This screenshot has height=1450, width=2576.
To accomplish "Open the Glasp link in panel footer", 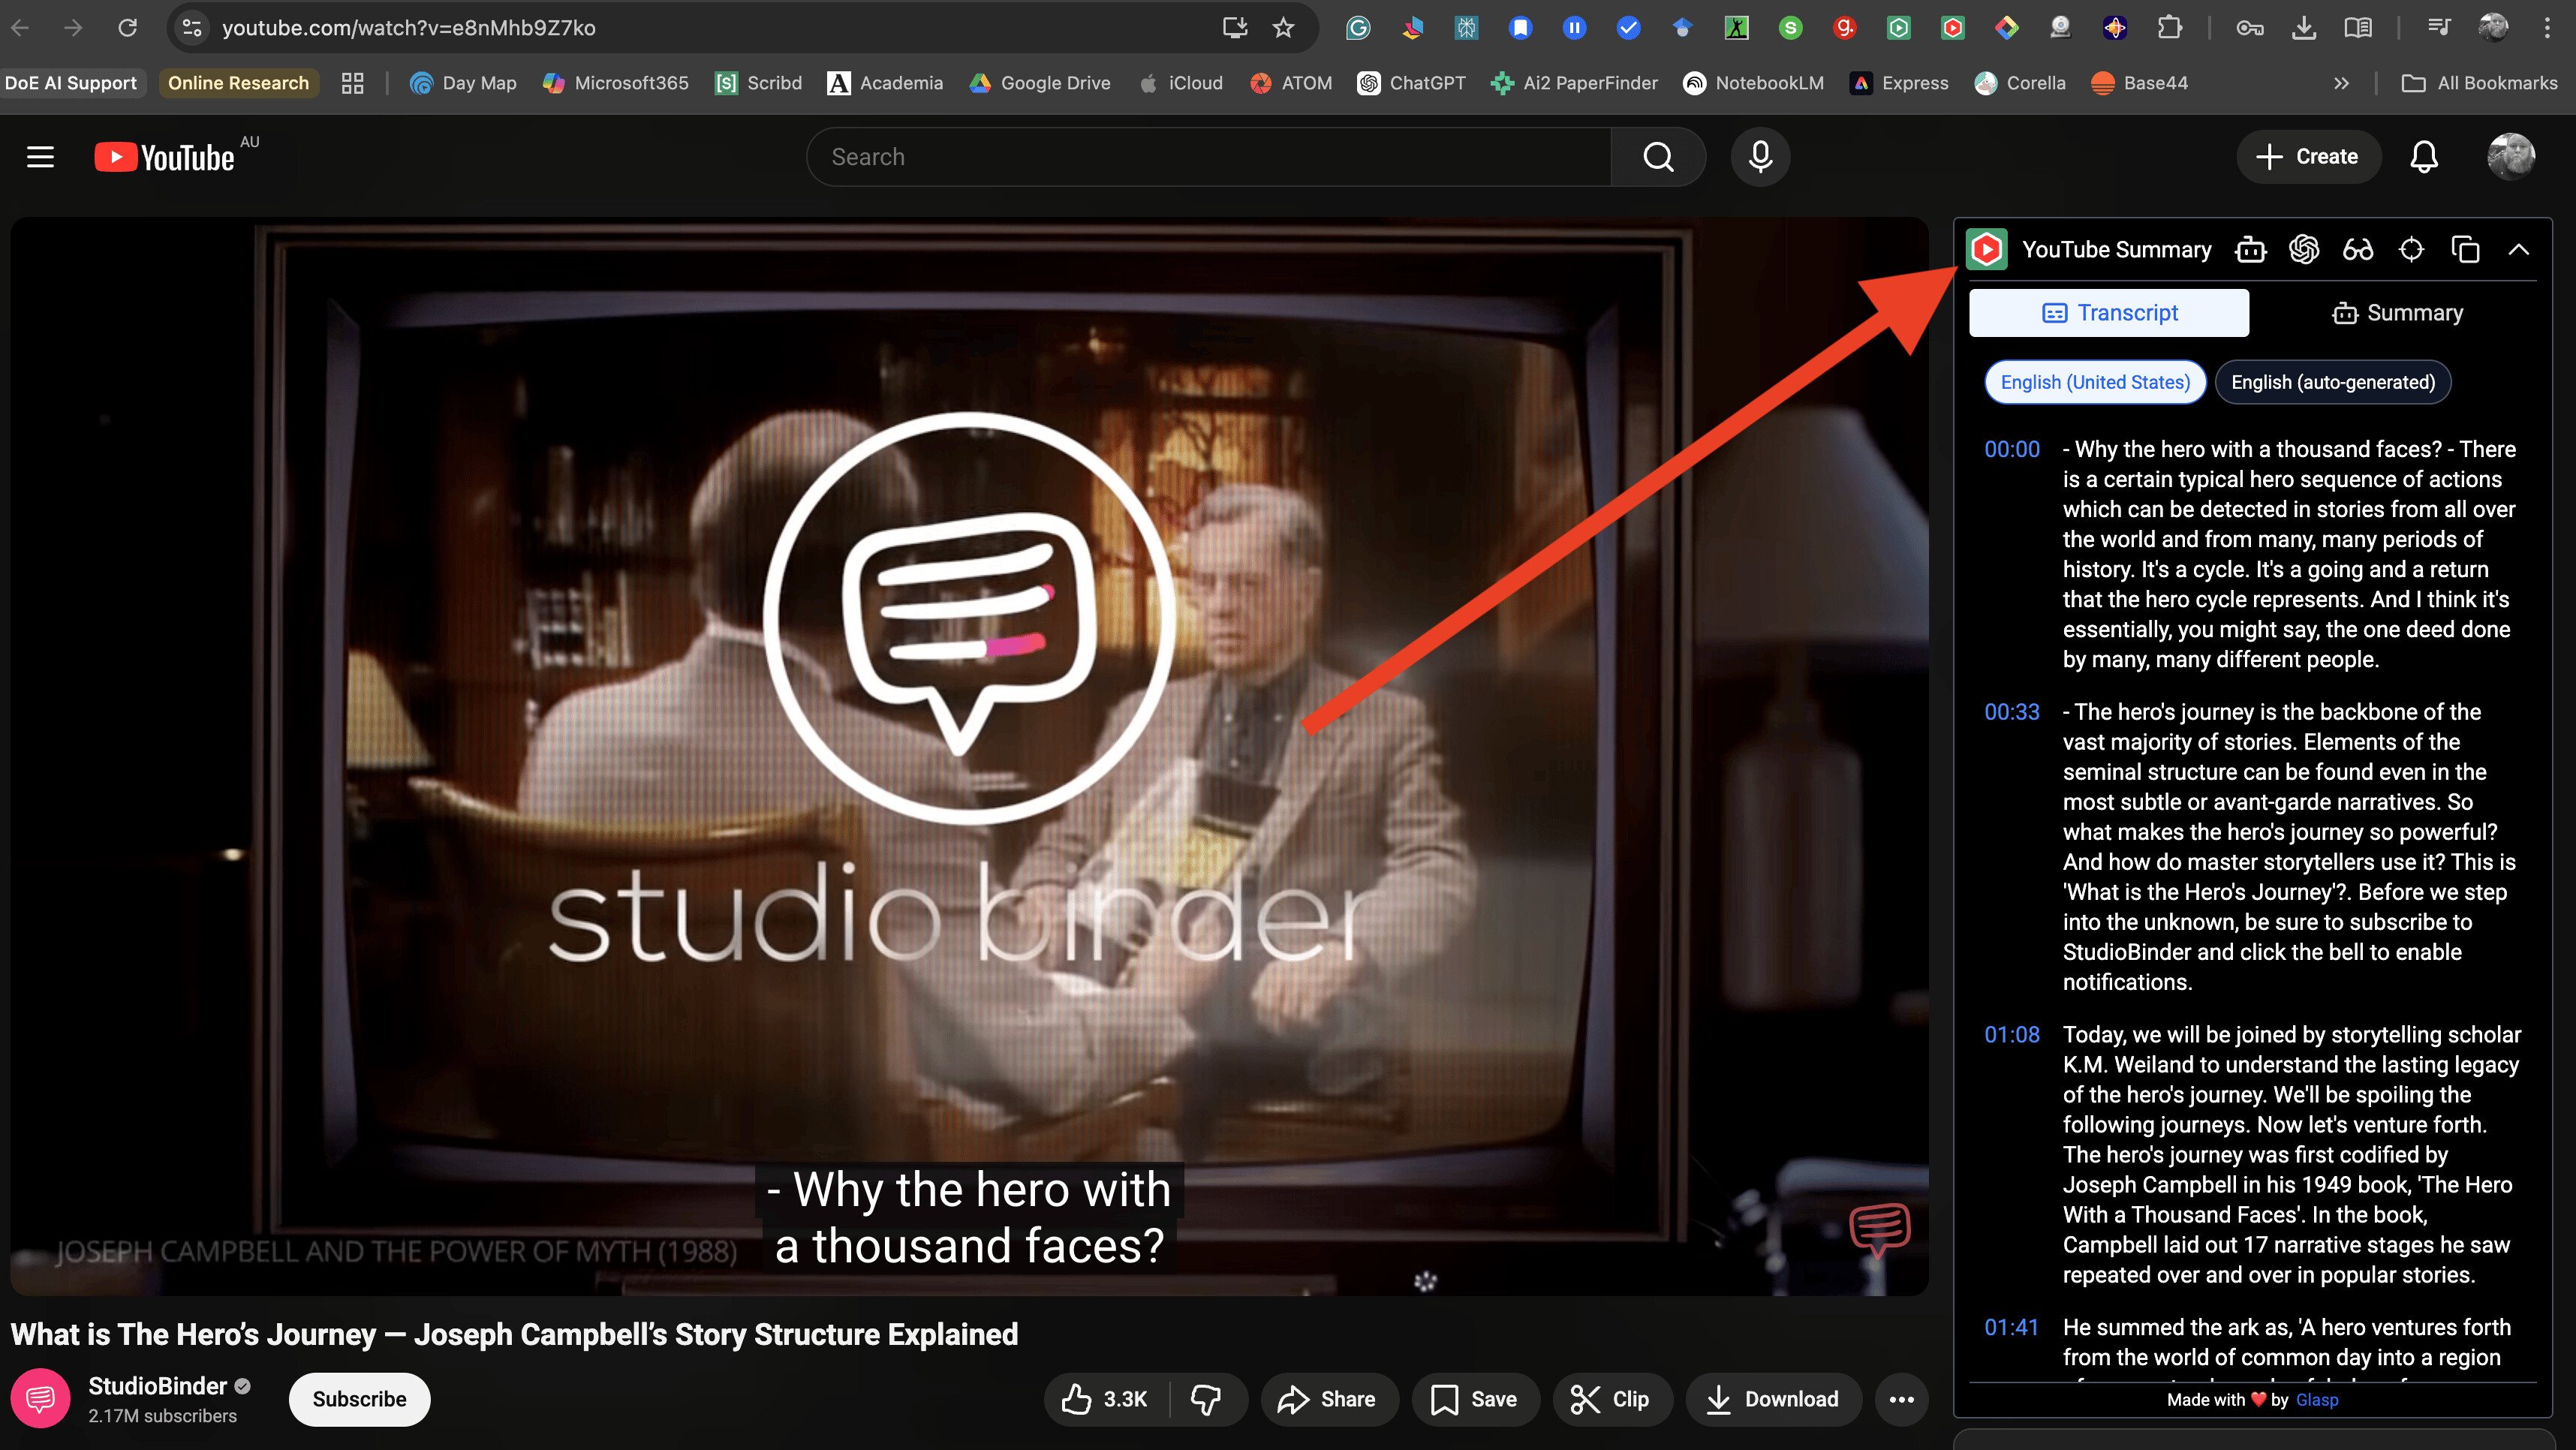I will pyautogui.click(x=2316, y=1399).
